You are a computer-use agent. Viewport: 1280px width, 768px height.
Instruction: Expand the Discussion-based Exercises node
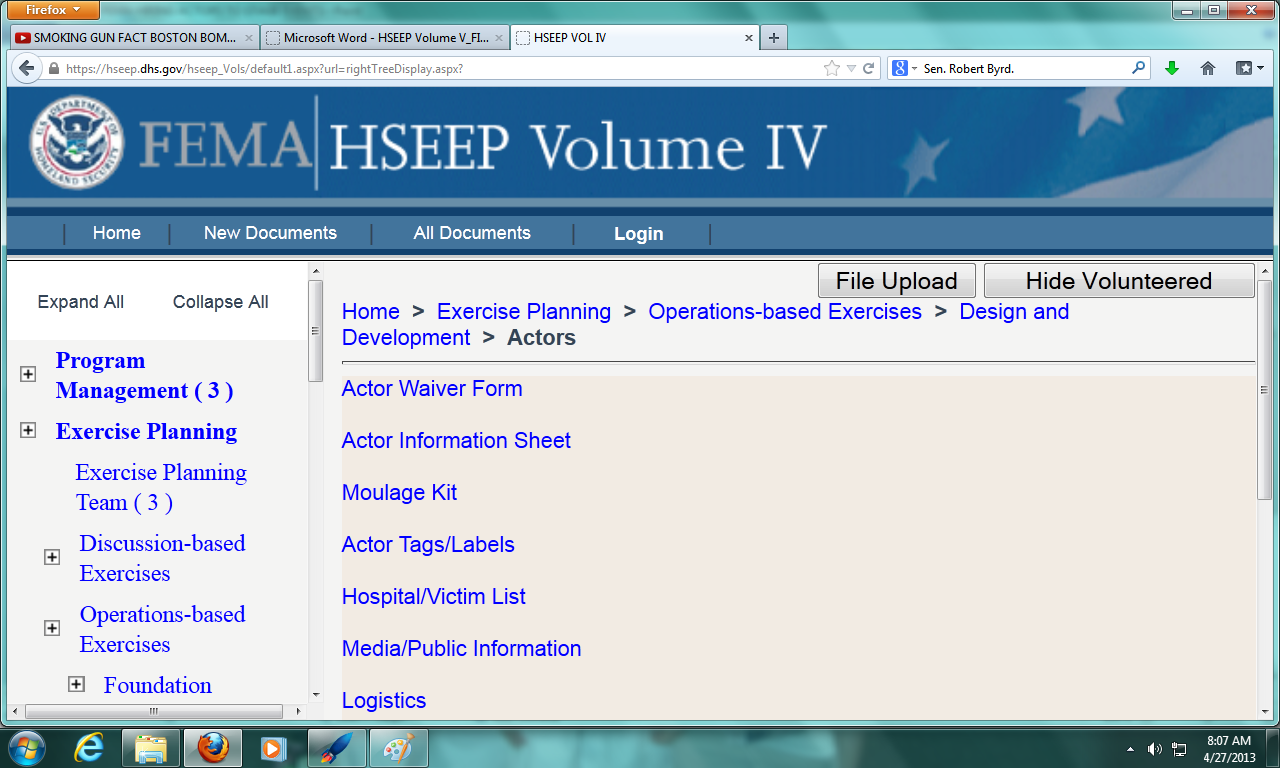coord(52,557)
